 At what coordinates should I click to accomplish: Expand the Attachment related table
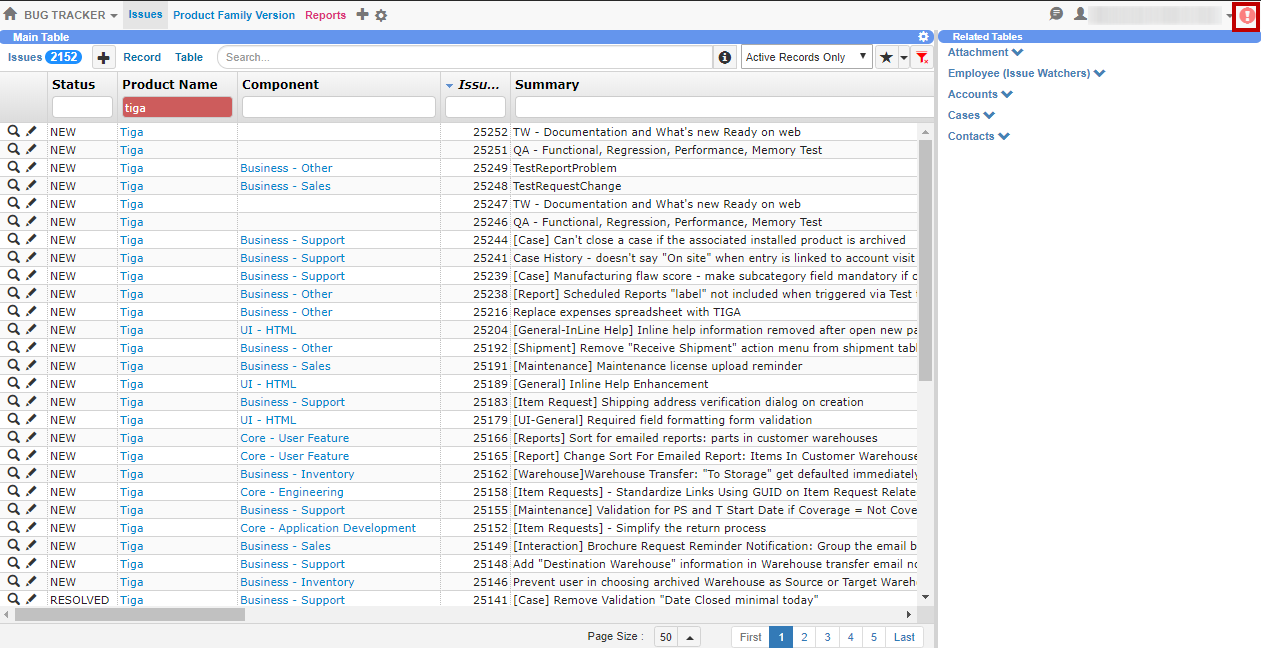985,52
